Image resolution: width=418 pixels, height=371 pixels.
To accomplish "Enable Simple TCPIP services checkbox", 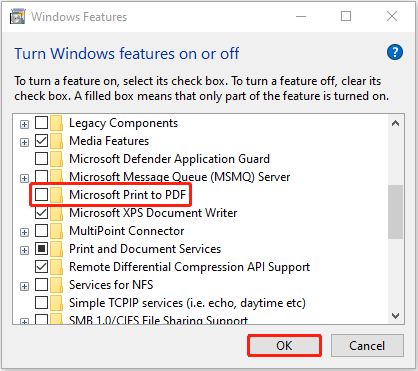I will click(41, 303).
